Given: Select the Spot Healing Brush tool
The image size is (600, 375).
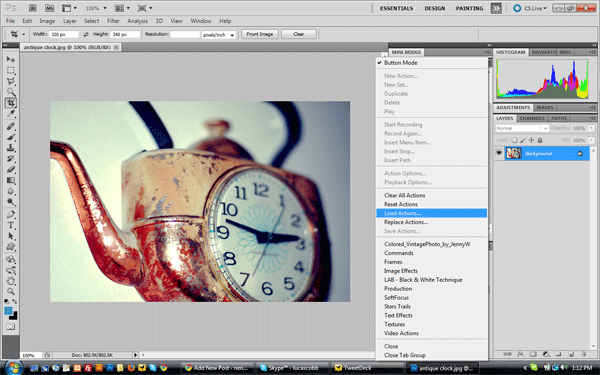Looking at the screenshot, I should (11, 126).
